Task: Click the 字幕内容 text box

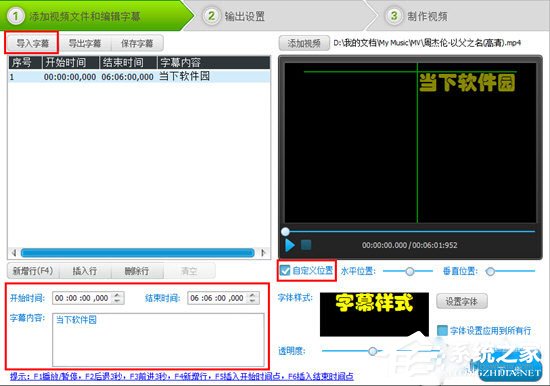Action: pyautogui.click(x=158, y=340)
